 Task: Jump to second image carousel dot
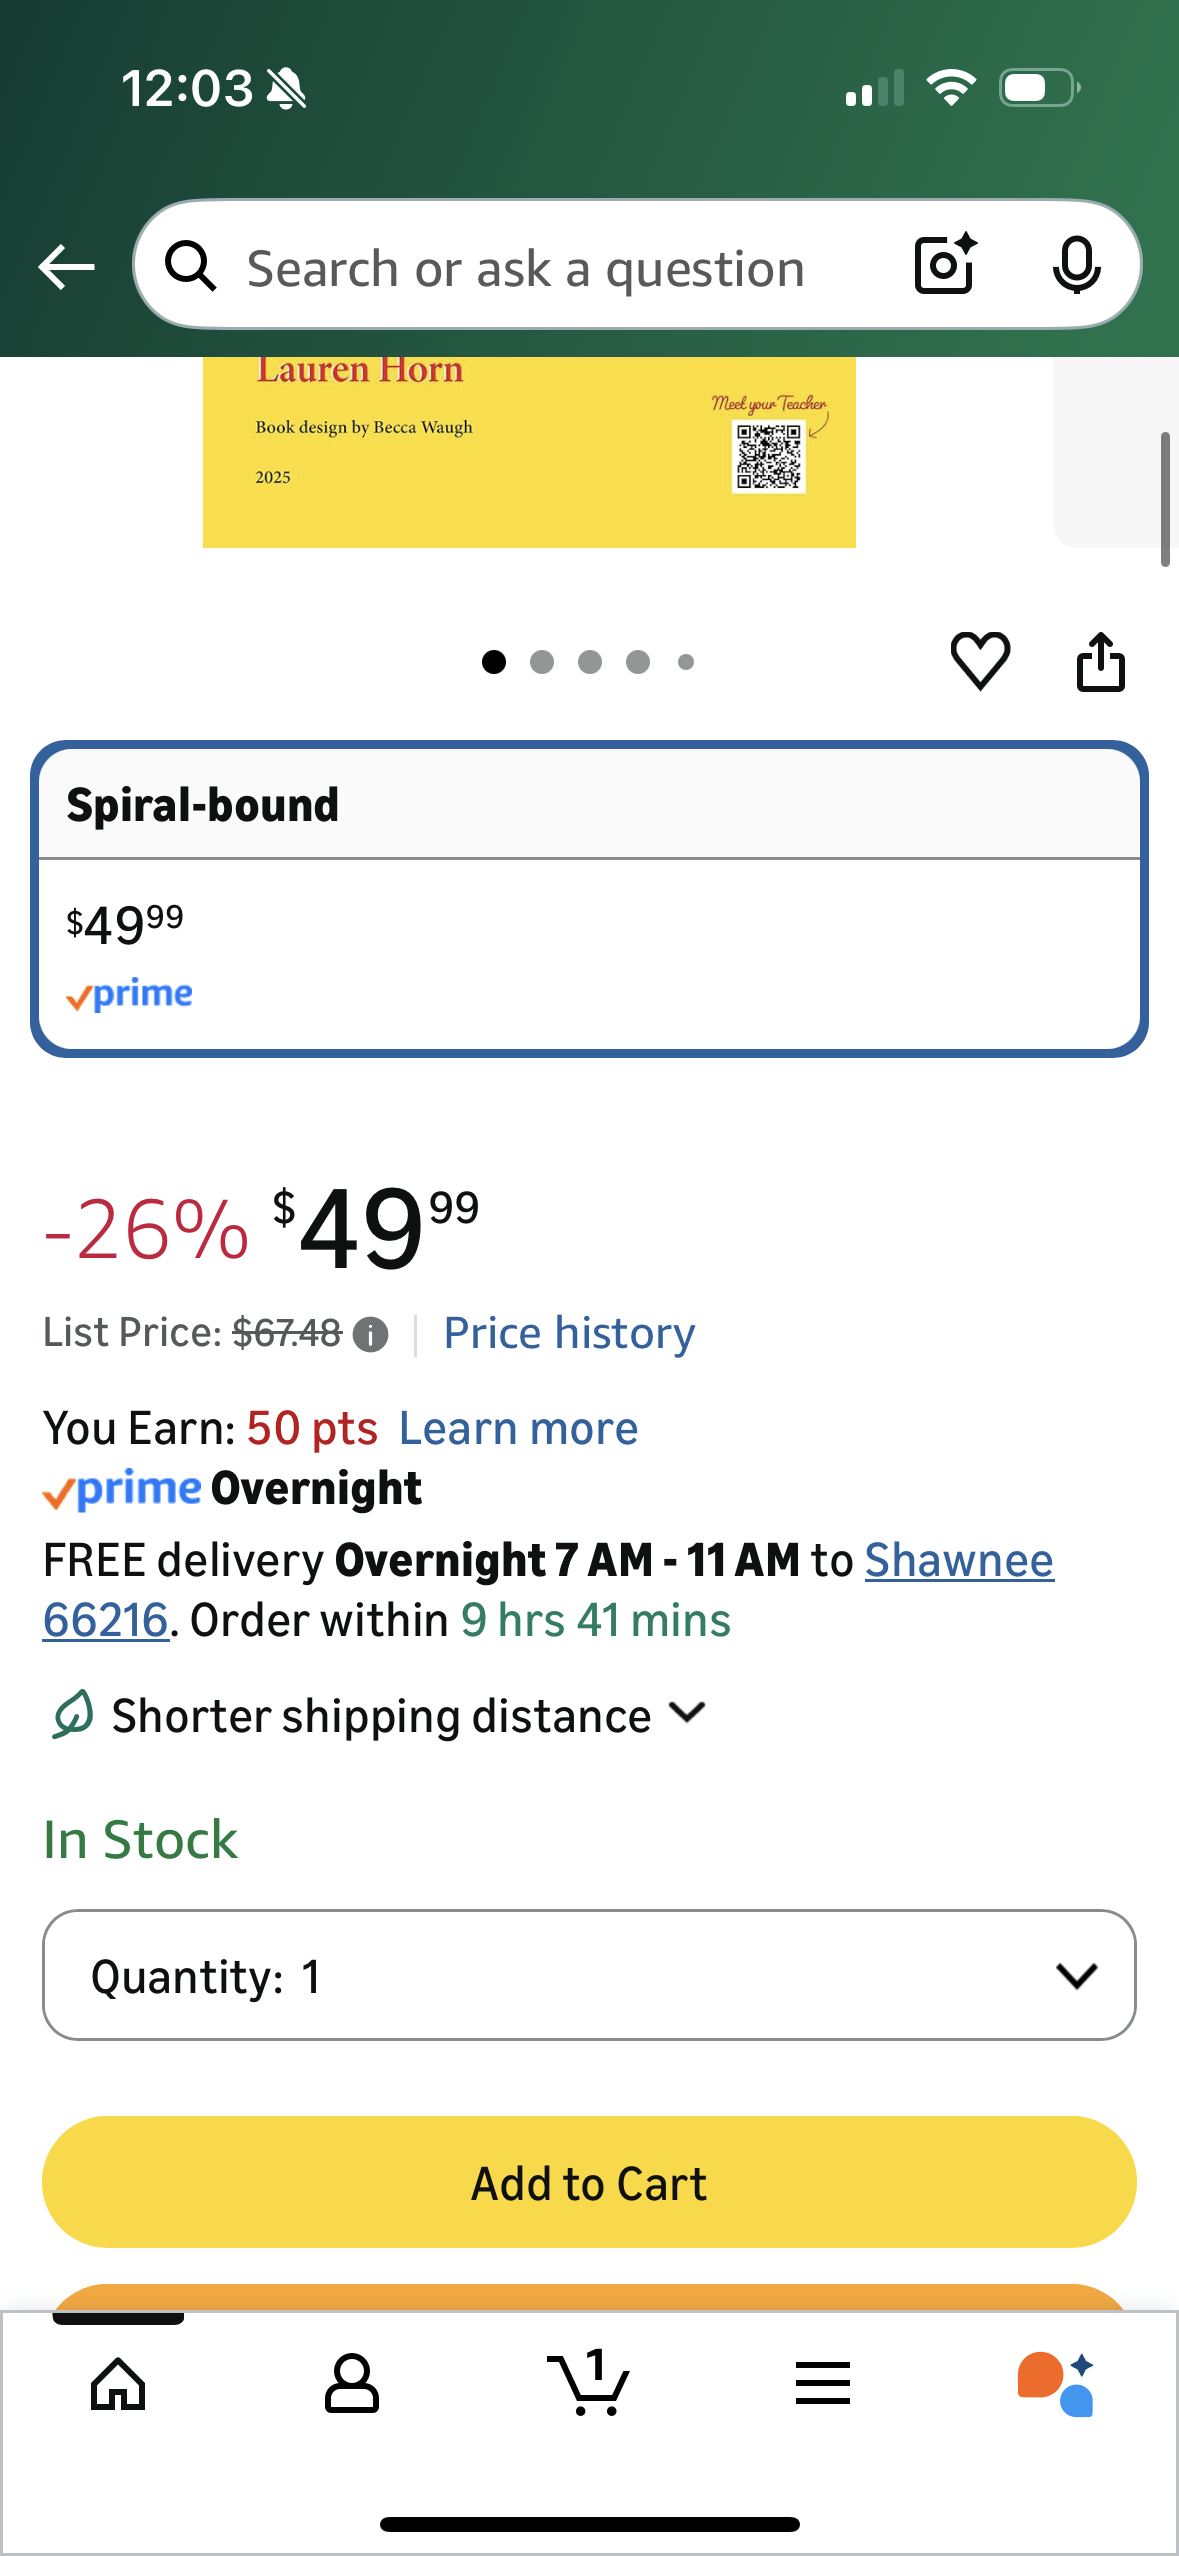point(542,662)
